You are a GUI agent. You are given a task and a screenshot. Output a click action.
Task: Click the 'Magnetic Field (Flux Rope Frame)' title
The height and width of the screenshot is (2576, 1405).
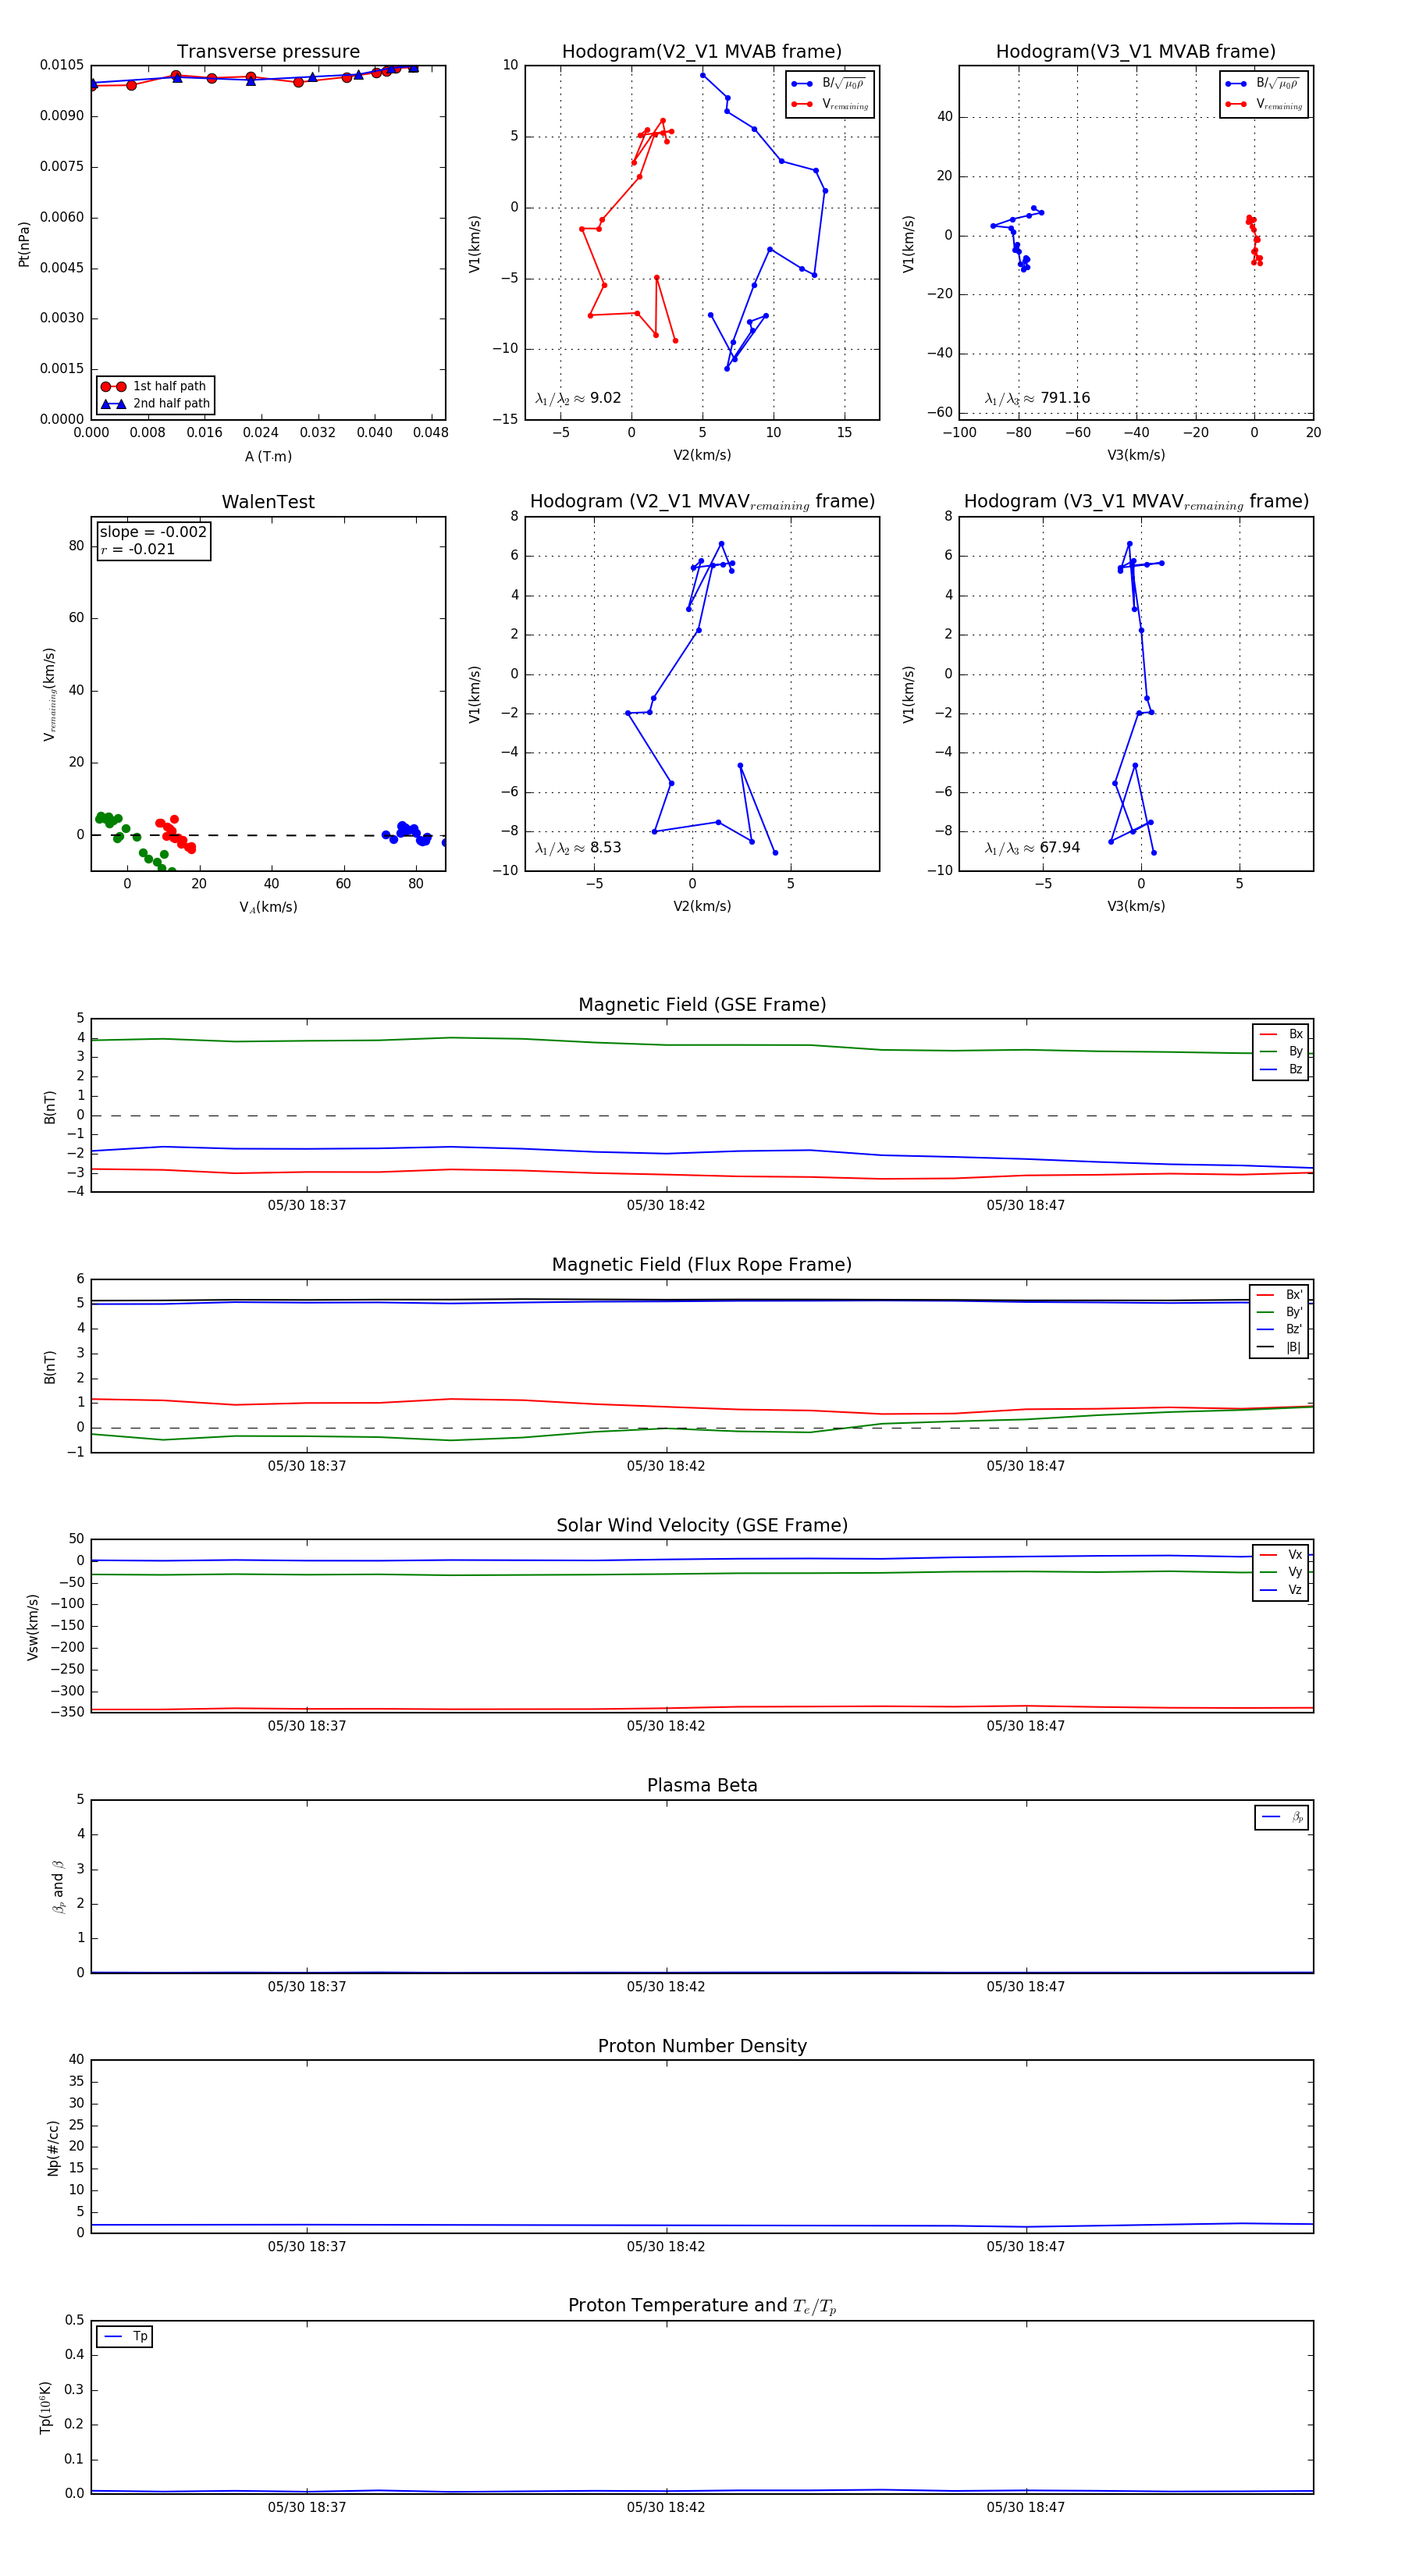(x=702, y=1265)
